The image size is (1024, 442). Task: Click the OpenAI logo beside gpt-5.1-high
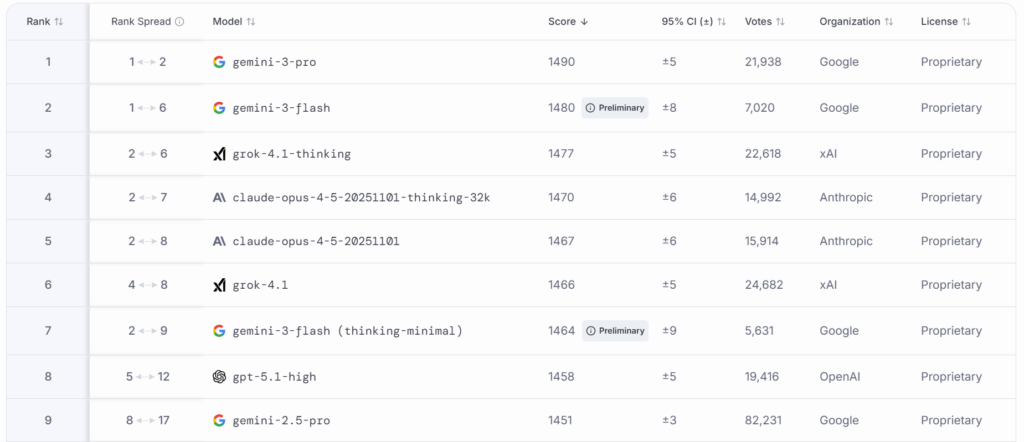219,377
